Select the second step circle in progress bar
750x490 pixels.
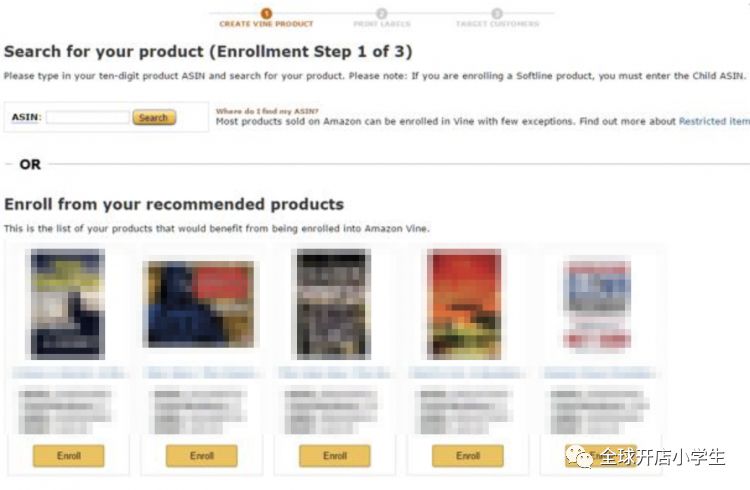[382, 13]
